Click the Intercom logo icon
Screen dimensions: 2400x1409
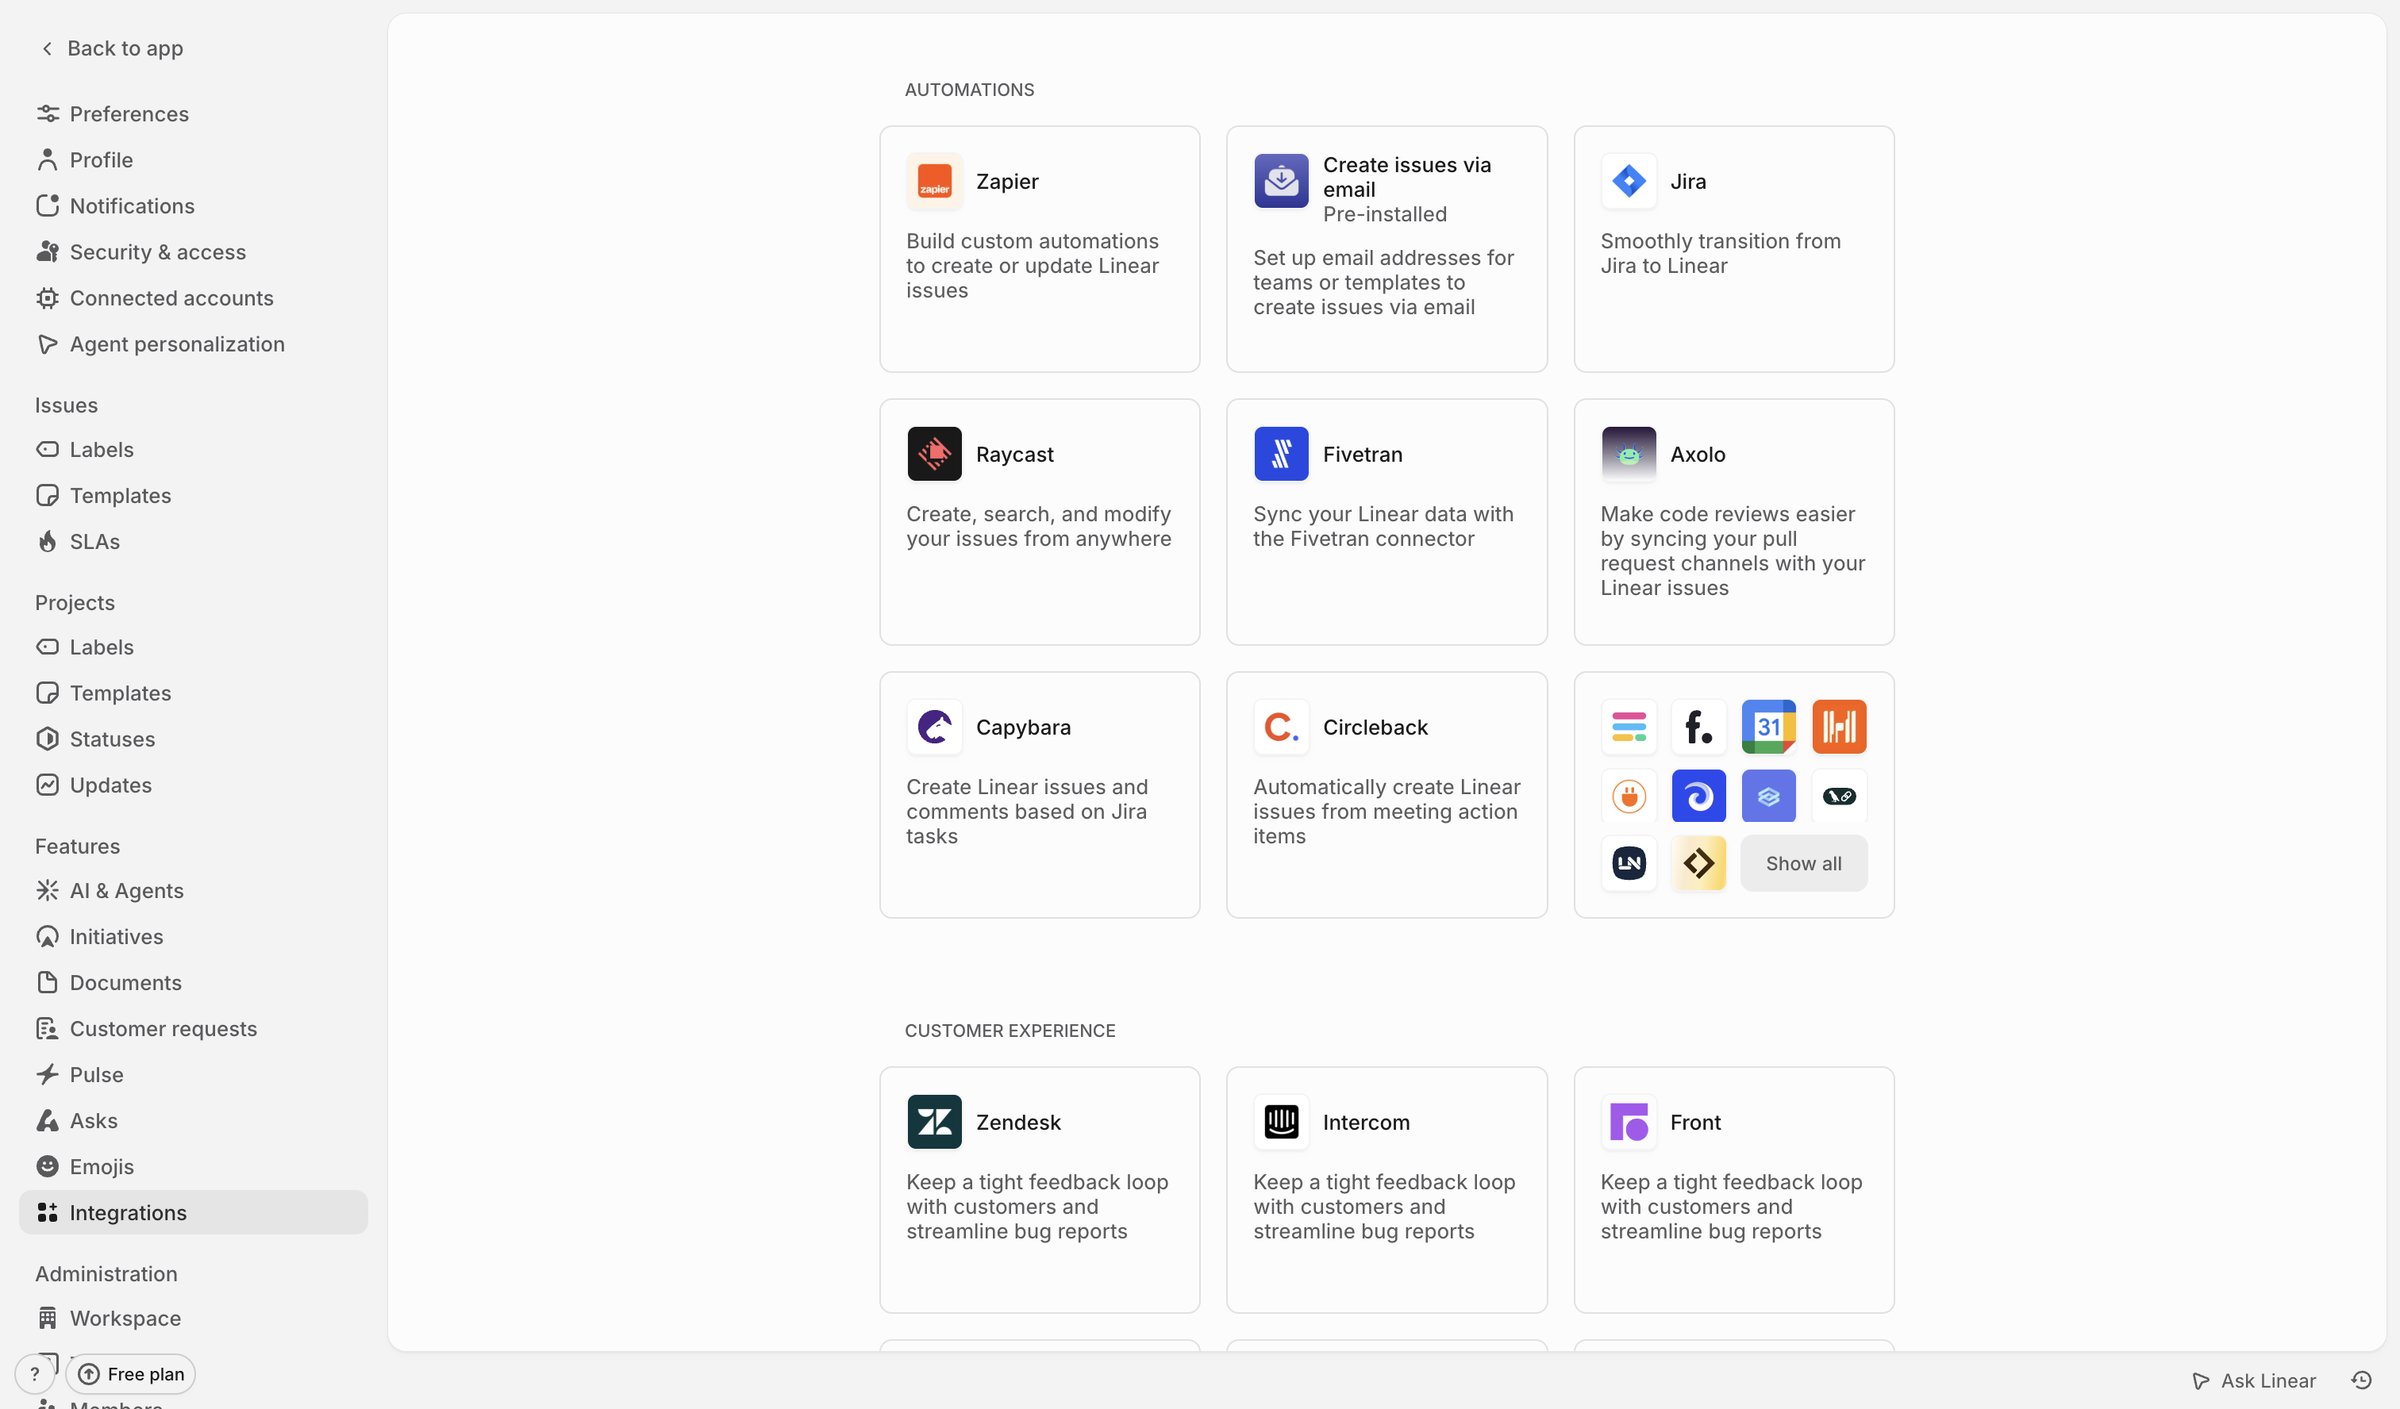click(1281, 1122)
